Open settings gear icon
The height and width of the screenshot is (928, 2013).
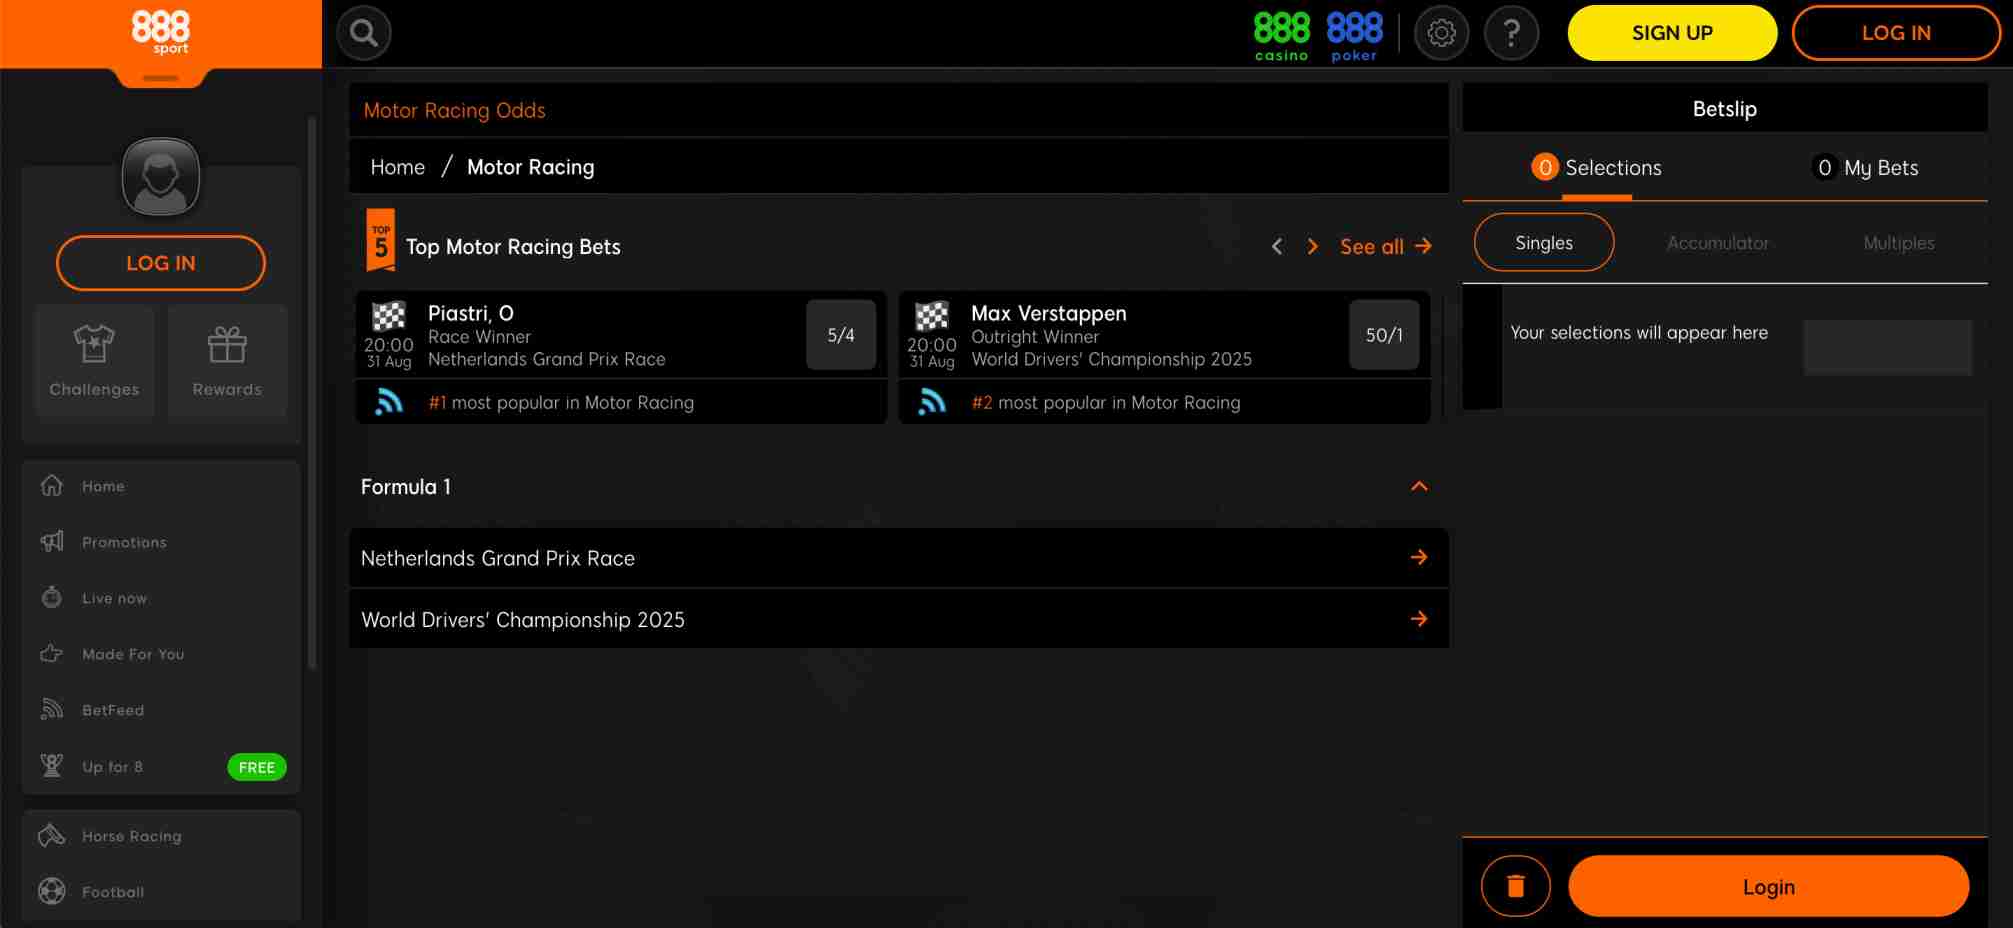click(x=1441, y=33)
